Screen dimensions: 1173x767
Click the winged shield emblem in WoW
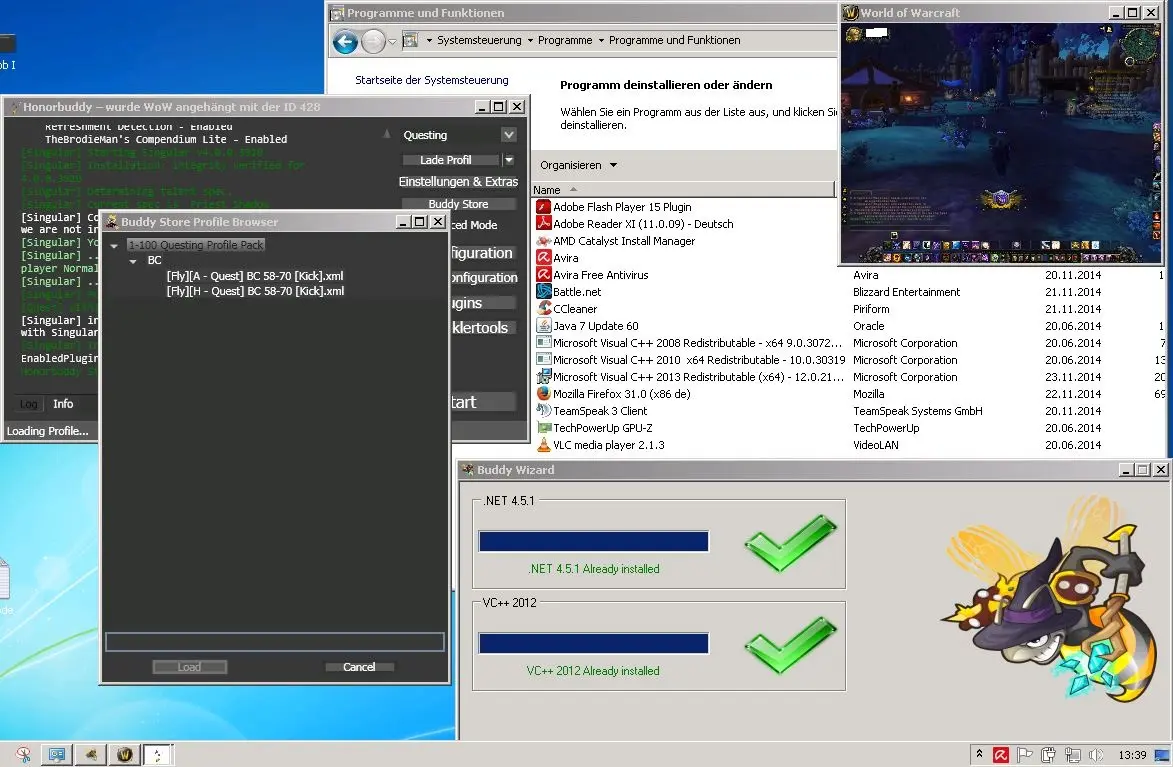1002,199
